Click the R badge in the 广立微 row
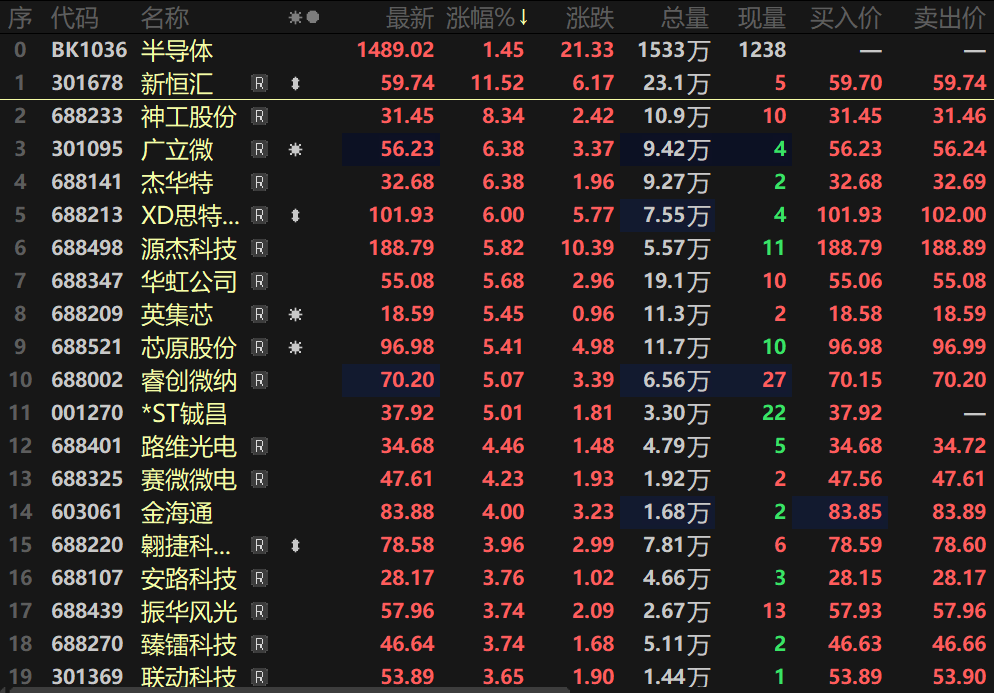The width and height of the screenshot is (994, 693). [259, 149]
